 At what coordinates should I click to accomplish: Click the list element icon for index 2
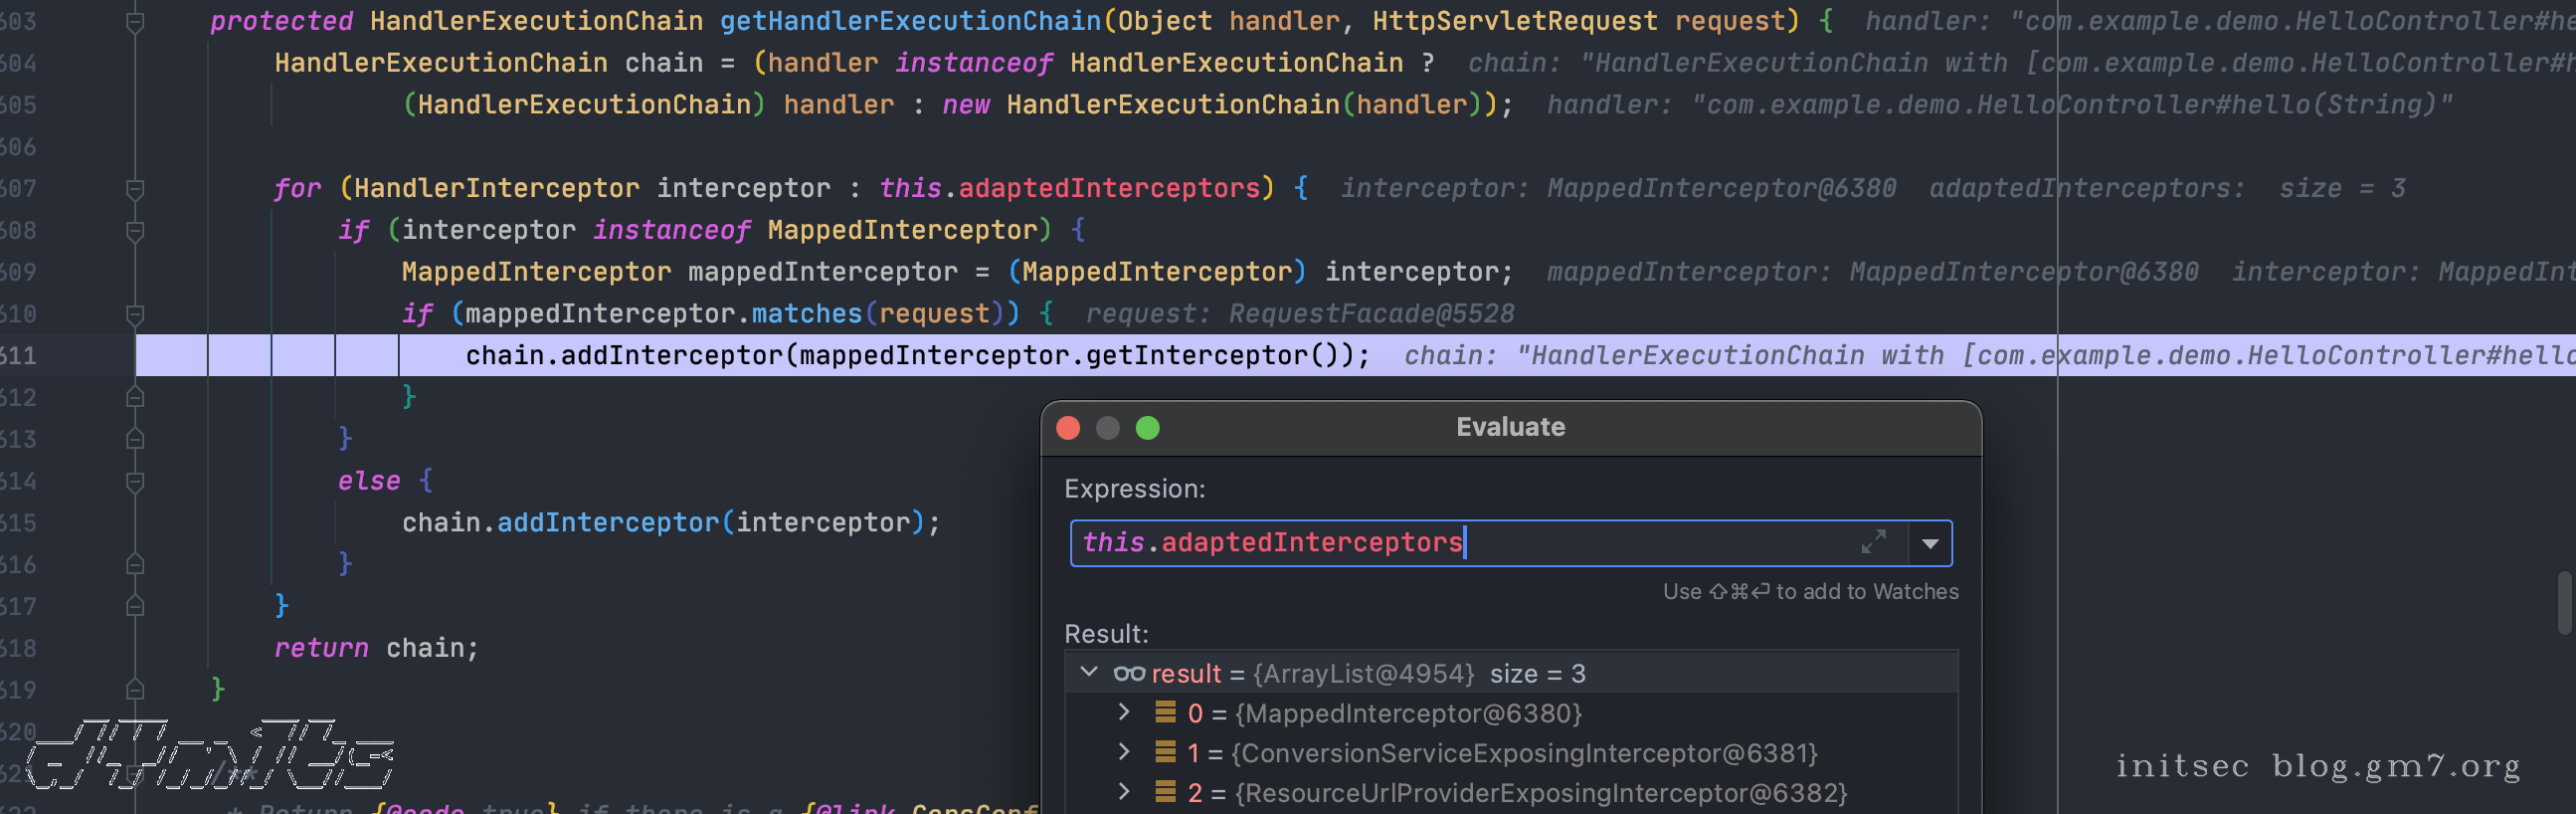click(x=1165, y=792)
